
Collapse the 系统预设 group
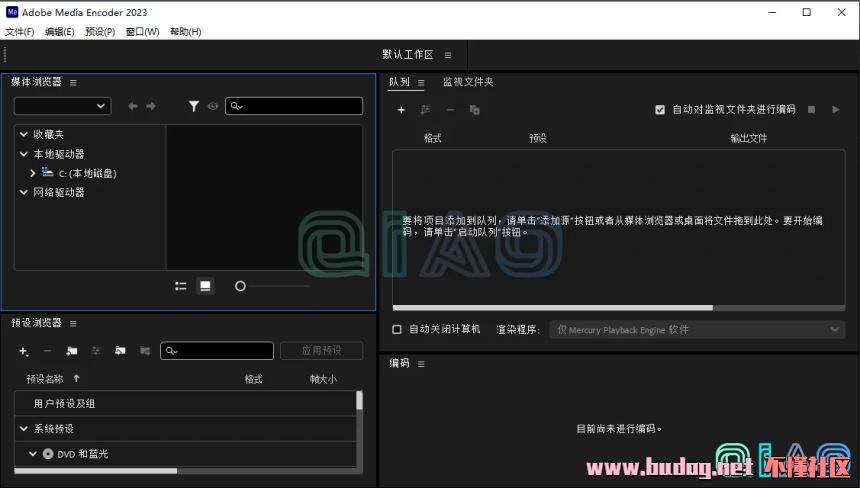(24, 429)
